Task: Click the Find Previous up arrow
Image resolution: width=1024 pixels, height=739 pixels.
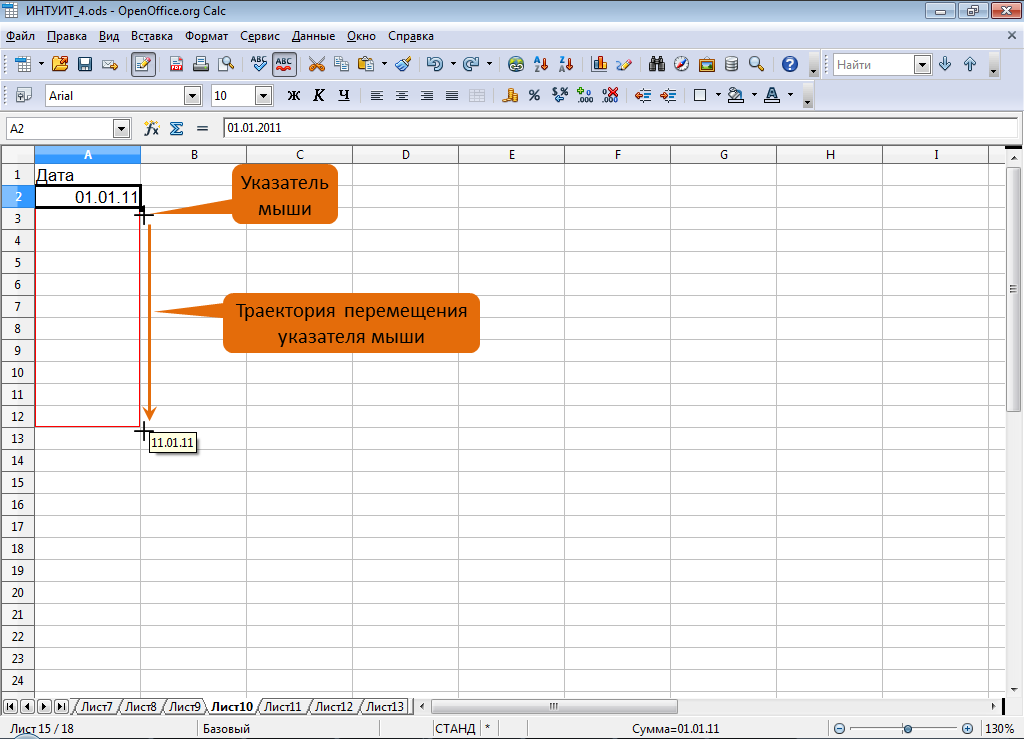Action: (970, 64)
